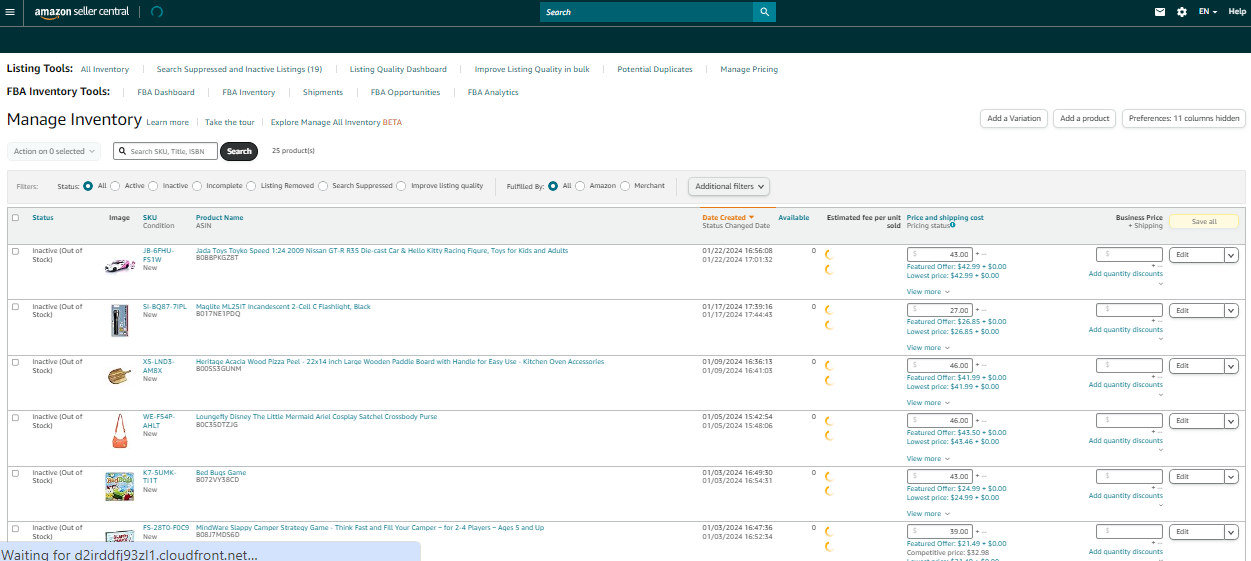Click the Jada Toys car product thumbnail
This screenshot has height=561, width=1251.
pyautogui.click(x=119, y=266)
